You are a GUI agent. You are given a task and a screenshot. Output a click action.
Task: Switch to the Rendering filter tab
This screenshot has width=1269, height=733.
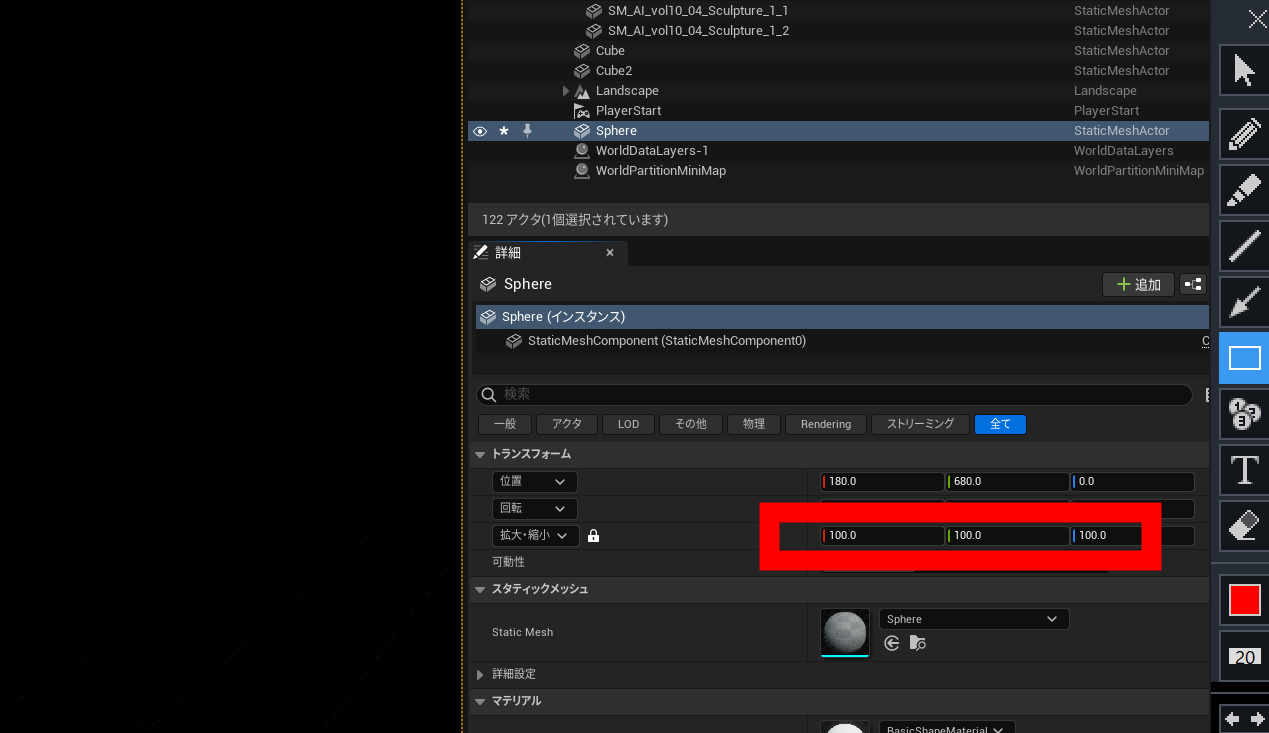click(x=825, y=424)
